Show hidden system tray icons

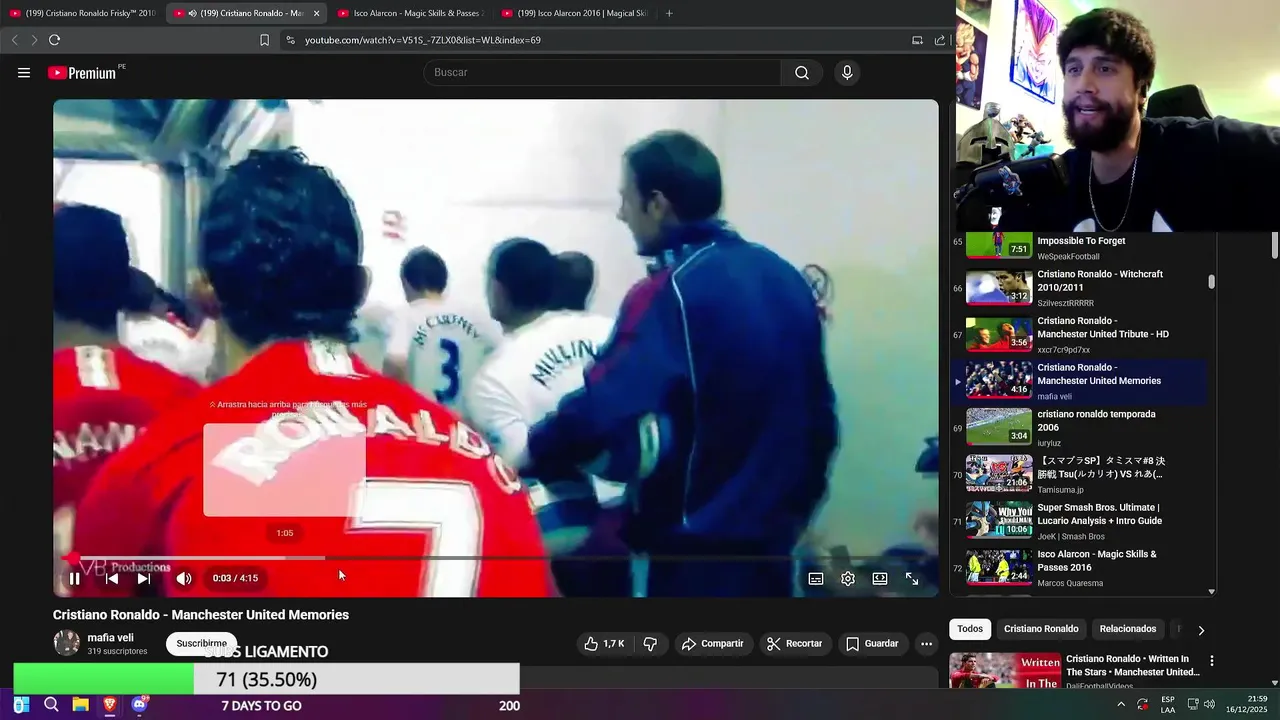point(1120,705)
